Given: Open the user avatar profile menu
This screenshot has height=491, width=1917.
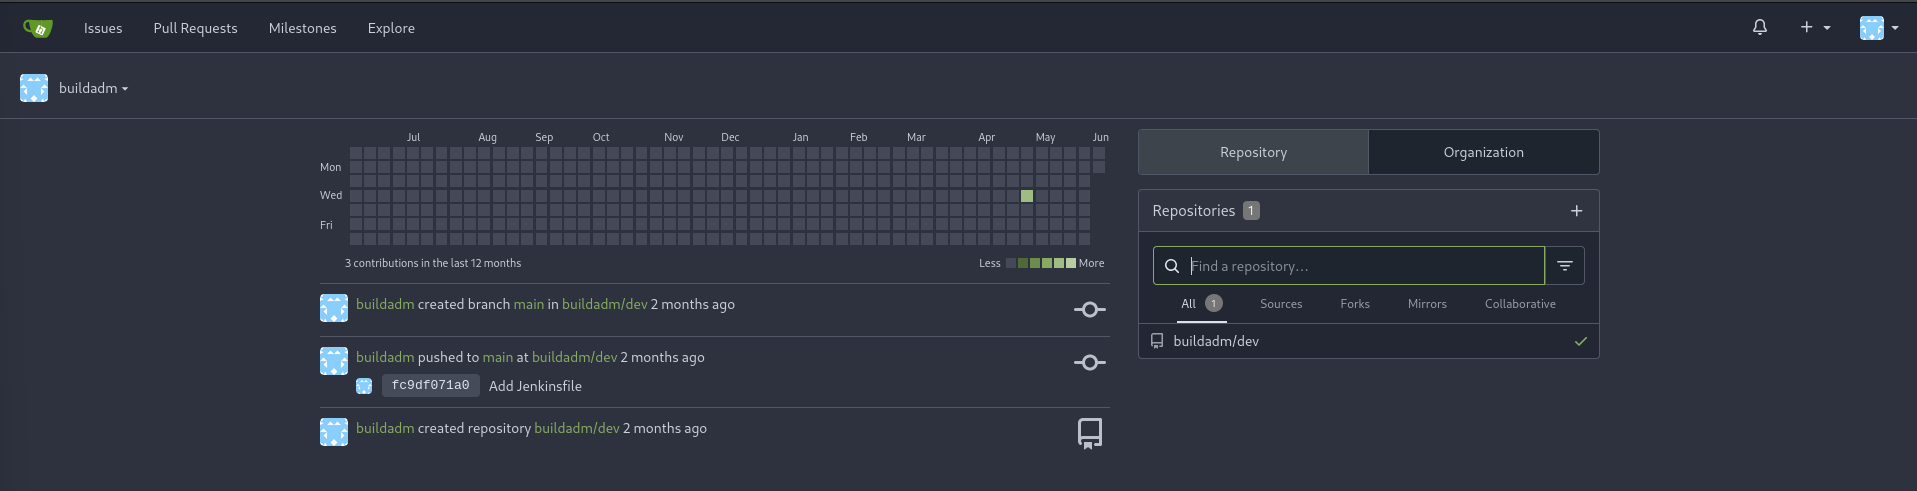Looking at the screenshot, I should click(x=1878, y=28).
